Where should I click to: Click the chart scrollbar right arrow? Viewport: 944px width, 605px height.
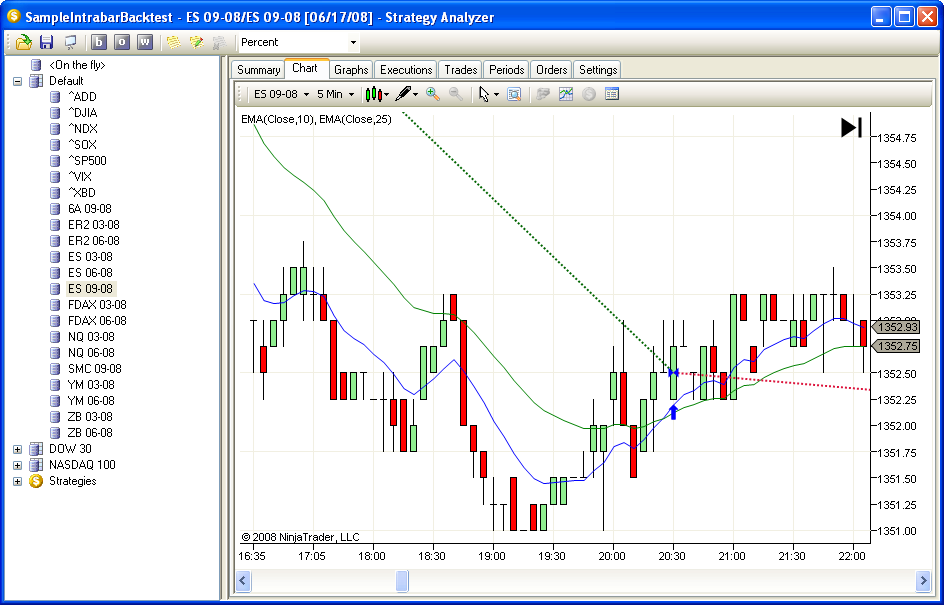[924, 581]
